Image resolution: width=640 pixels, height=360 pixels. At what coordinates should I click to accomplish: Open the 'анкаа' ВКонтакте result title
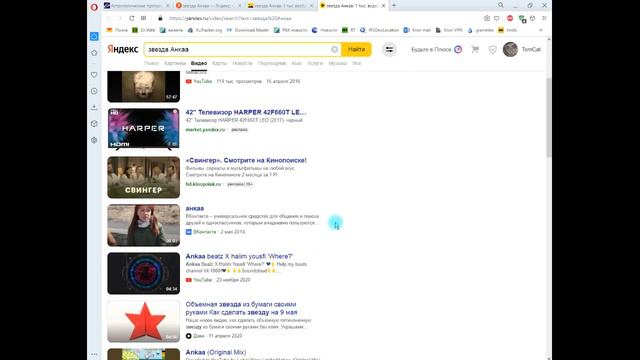click(195, 208)
